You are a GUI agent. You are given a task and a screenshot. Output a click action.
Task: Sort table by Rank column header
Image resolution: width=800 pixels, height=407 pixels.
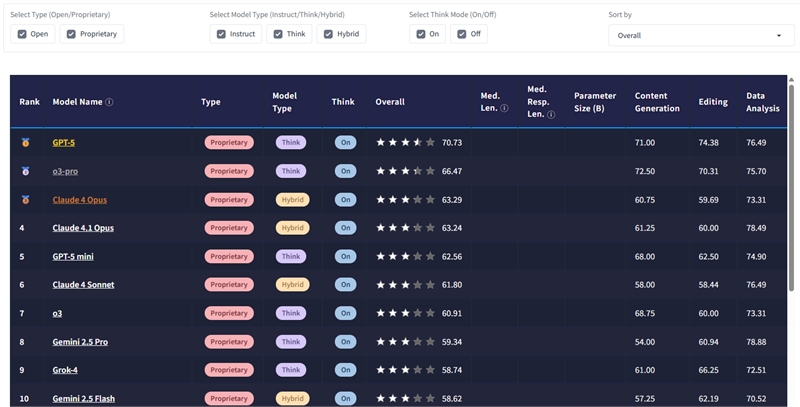point(30,102)
